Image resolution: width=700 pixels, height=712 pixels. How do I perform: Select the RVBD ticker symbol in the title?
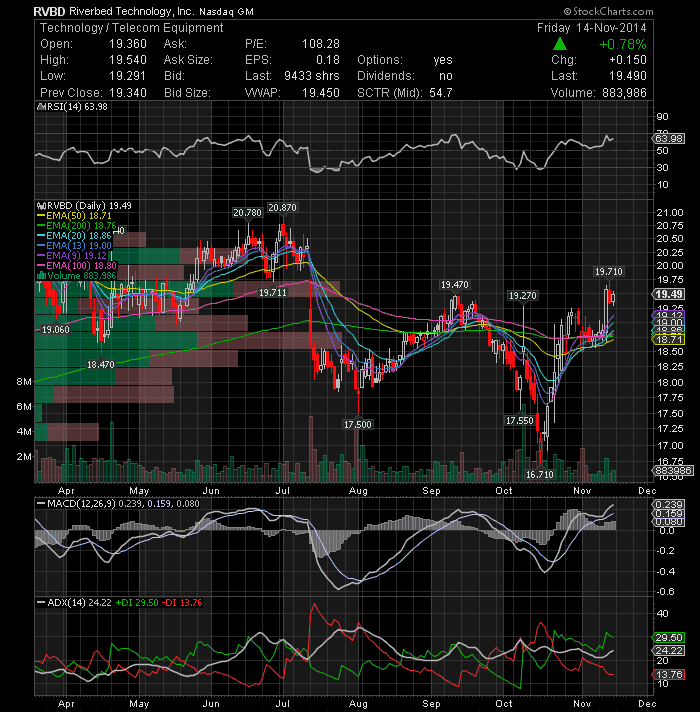(x=49, y=11)
